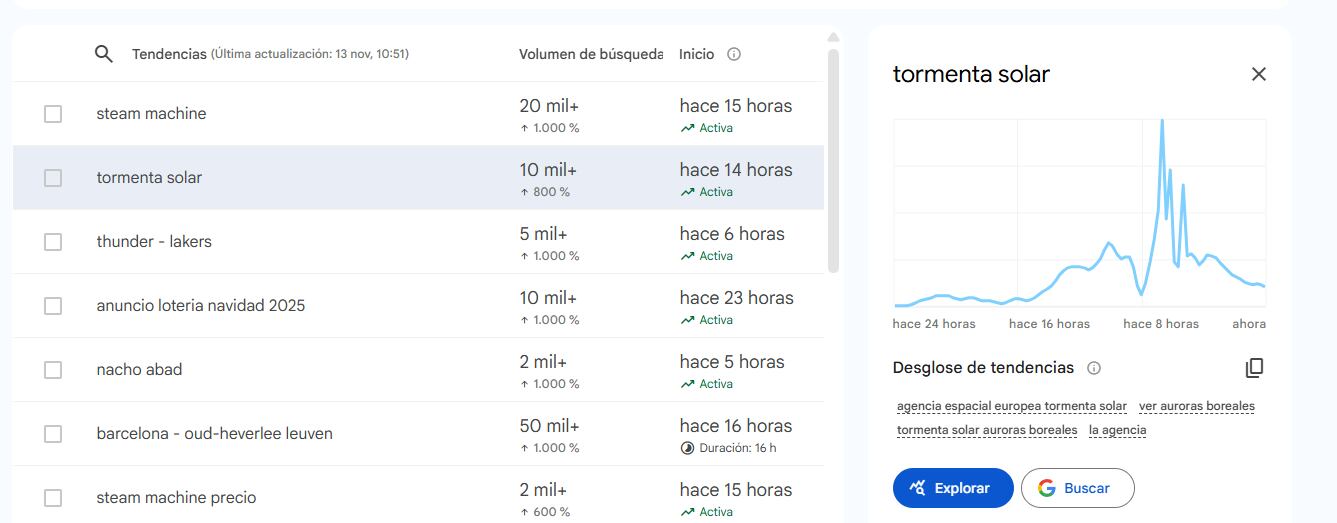Click the info icon next to Inicio

734,54
